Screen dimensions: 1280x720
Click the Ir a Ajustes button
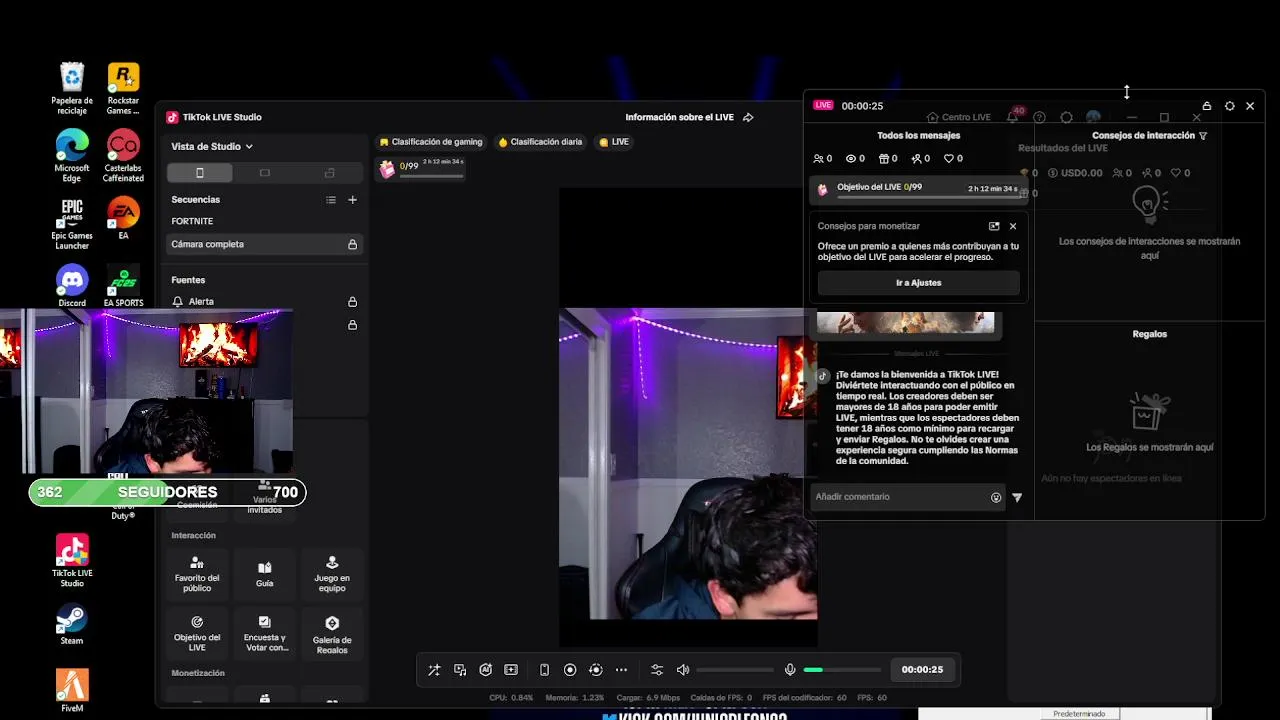click(x=919, y=283)
